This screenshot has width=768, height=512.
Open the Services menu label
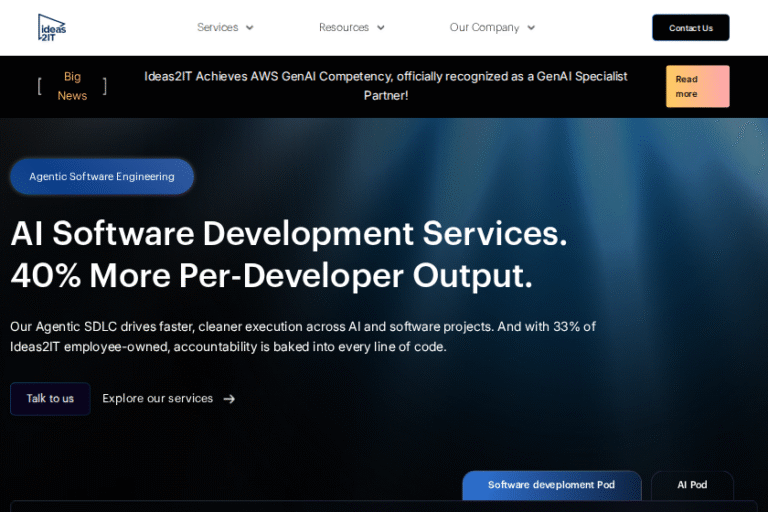(217, 28)
